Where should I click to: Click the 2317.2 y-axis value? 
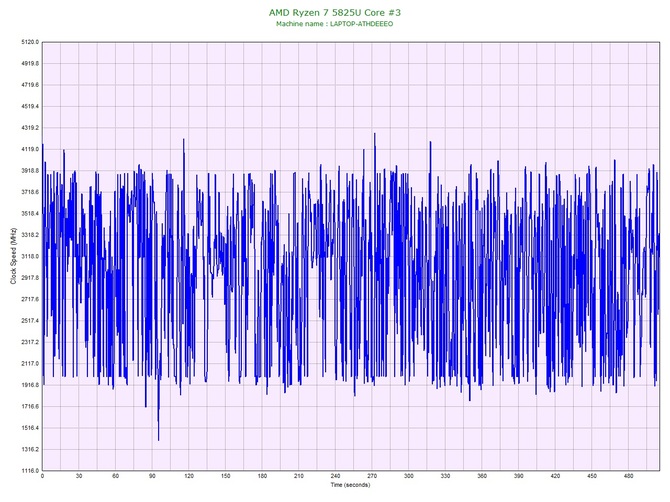(x=30, y=342)
